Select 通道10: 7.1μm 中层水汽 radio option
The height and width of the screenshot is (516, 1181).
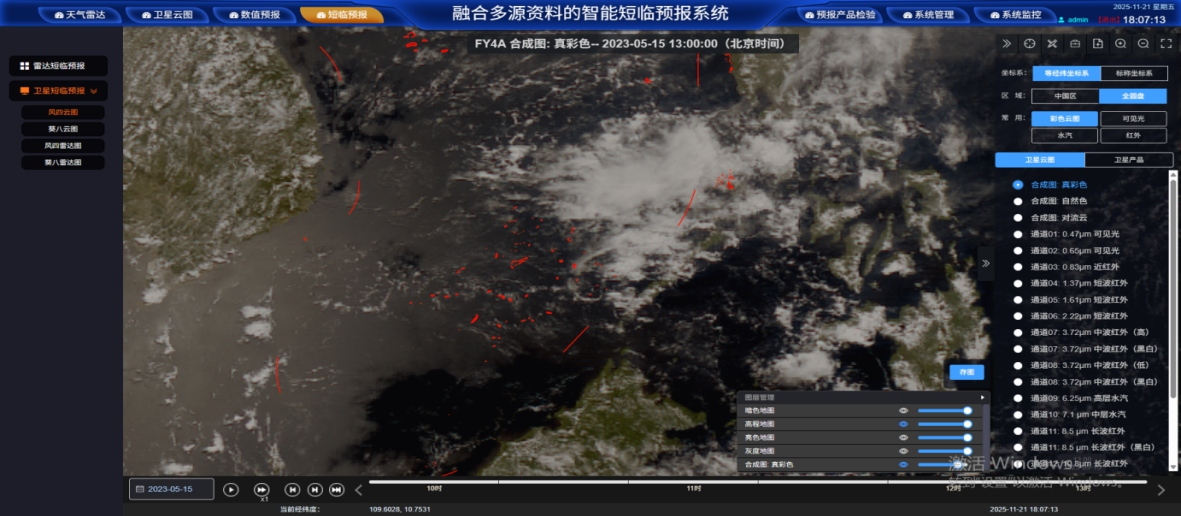point(1018,414)
